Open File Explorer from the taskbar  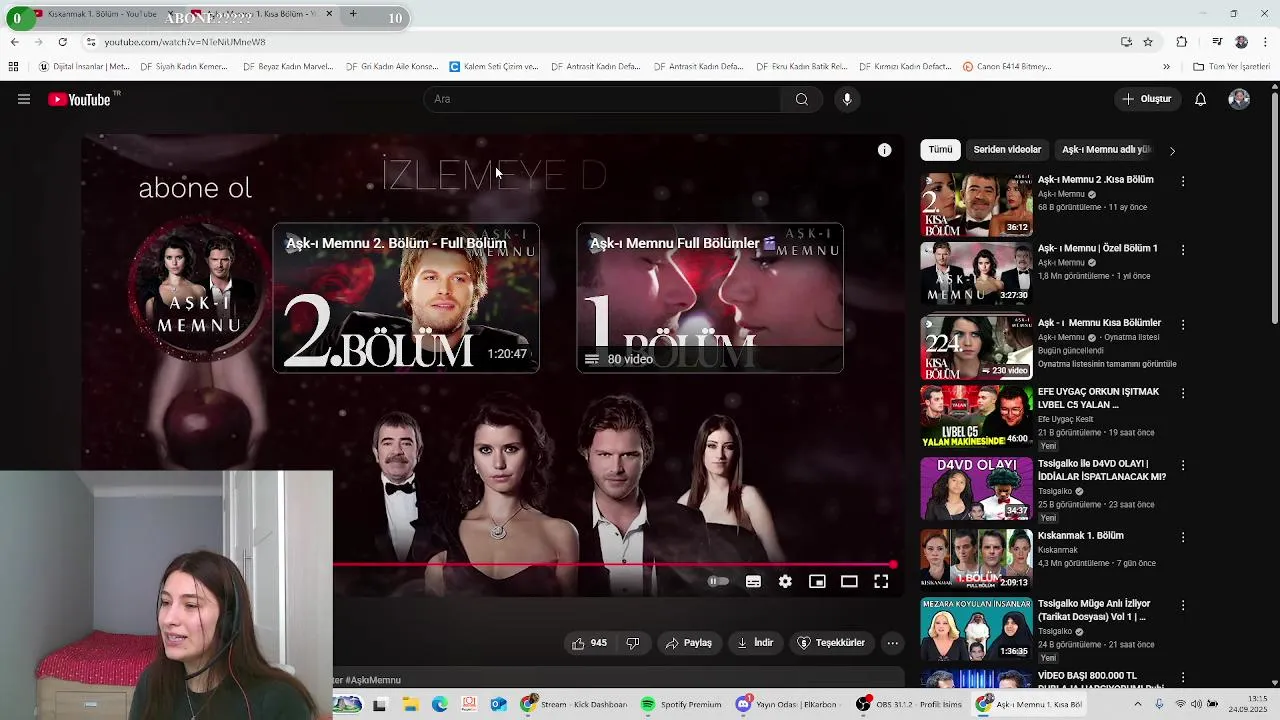pyautogui.click(x=410, y=704)
